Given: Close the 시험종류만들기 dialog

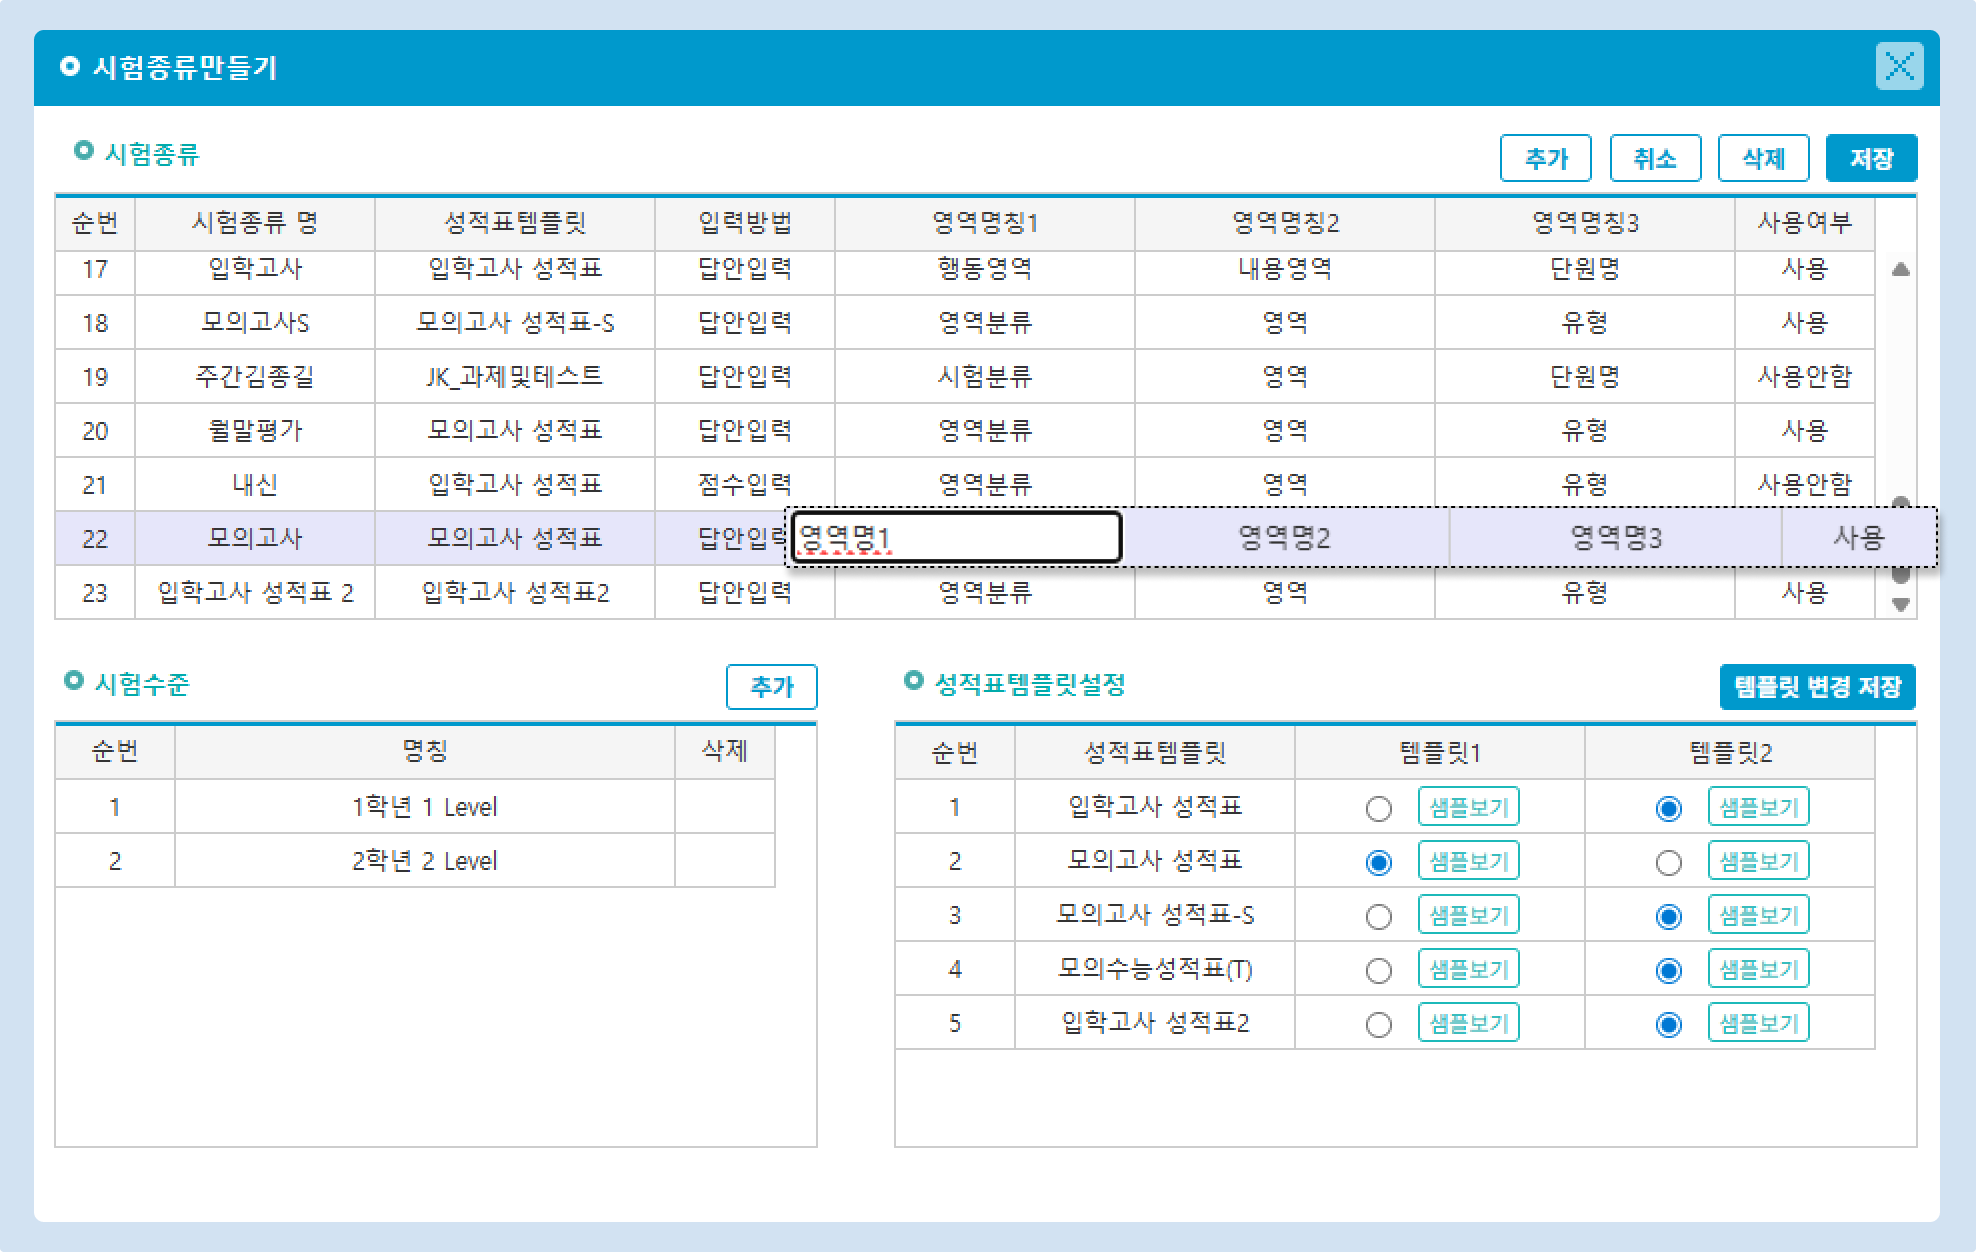Looking at the screenshot, I should point(1898,67).
